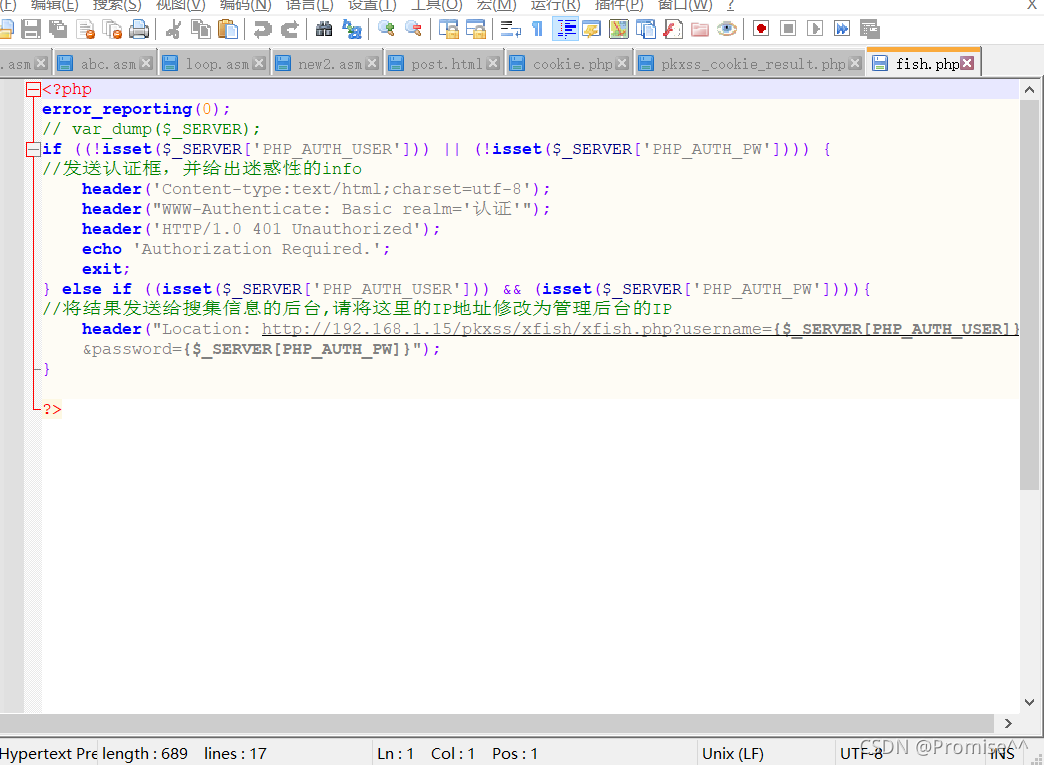The width and height of the screenshot is (1044, 765).
Task: Toggle the indent guide button
Action: click(565, 29)
